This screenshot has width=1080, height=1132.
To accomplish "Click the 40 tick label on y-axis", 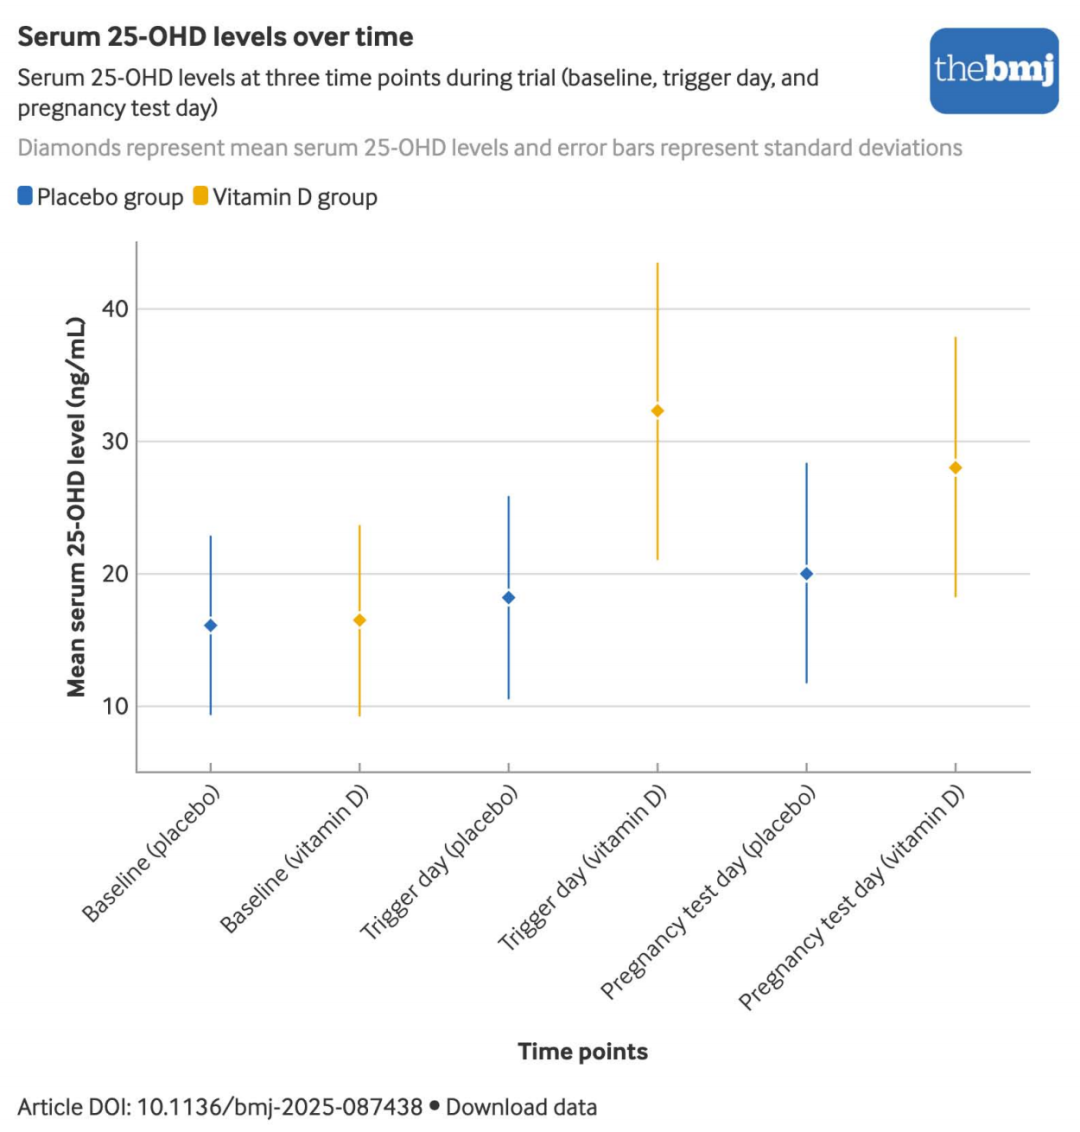I will click(115, 309).
